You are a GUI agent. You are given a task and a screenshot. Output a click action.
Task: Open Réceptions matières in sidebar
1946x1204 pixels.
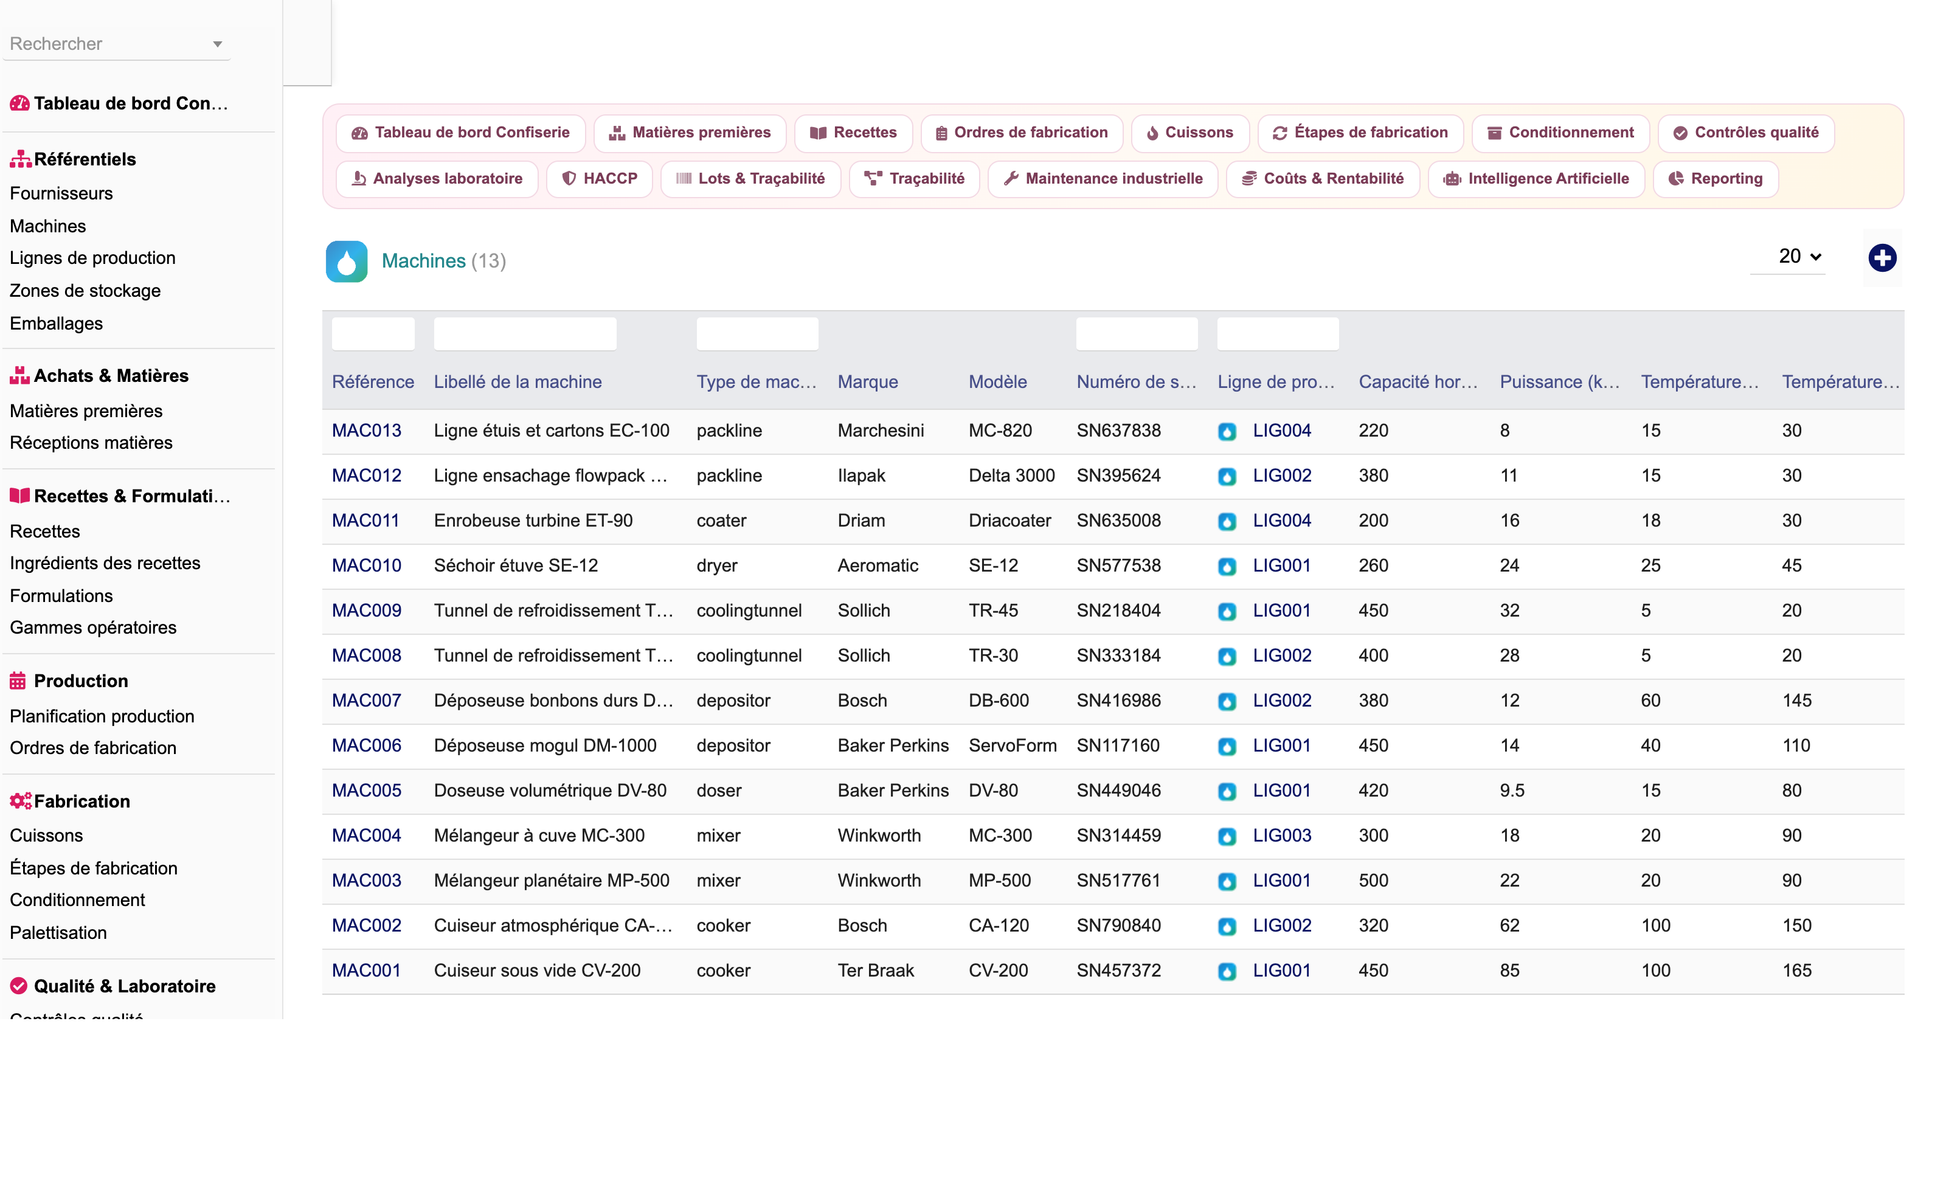click(91, 443)
